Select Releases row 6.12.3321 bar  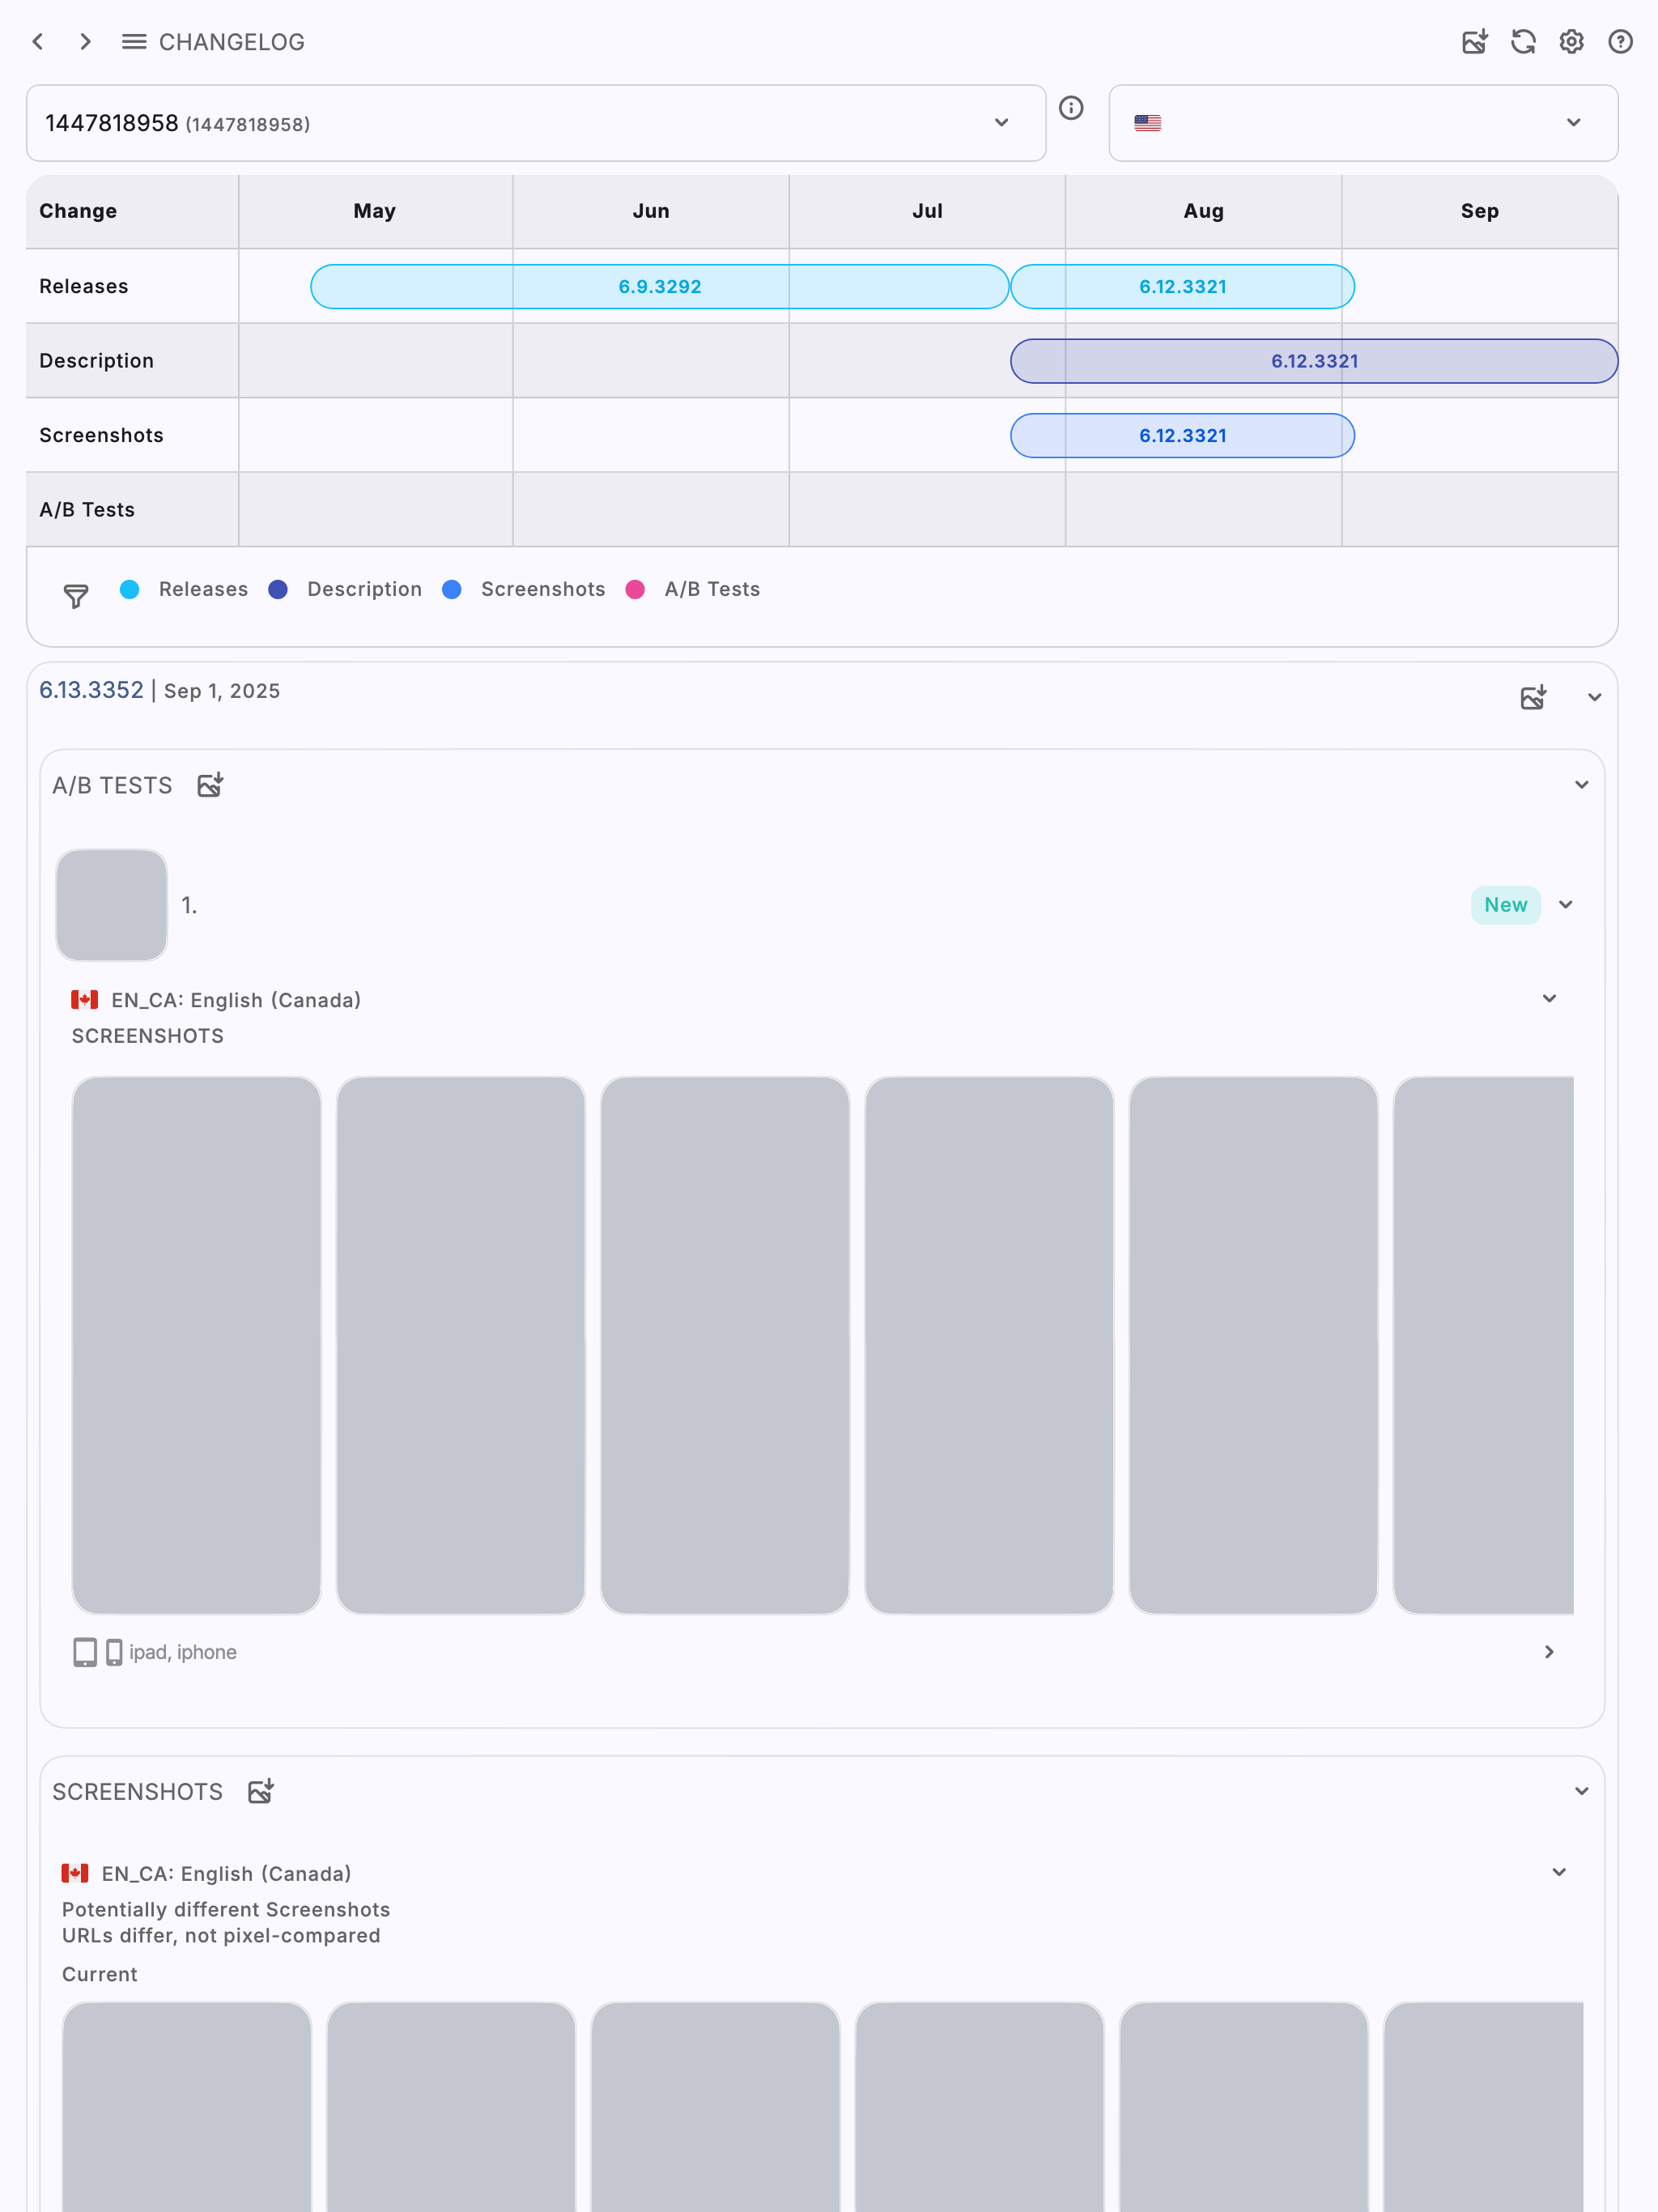[1183, 287]
